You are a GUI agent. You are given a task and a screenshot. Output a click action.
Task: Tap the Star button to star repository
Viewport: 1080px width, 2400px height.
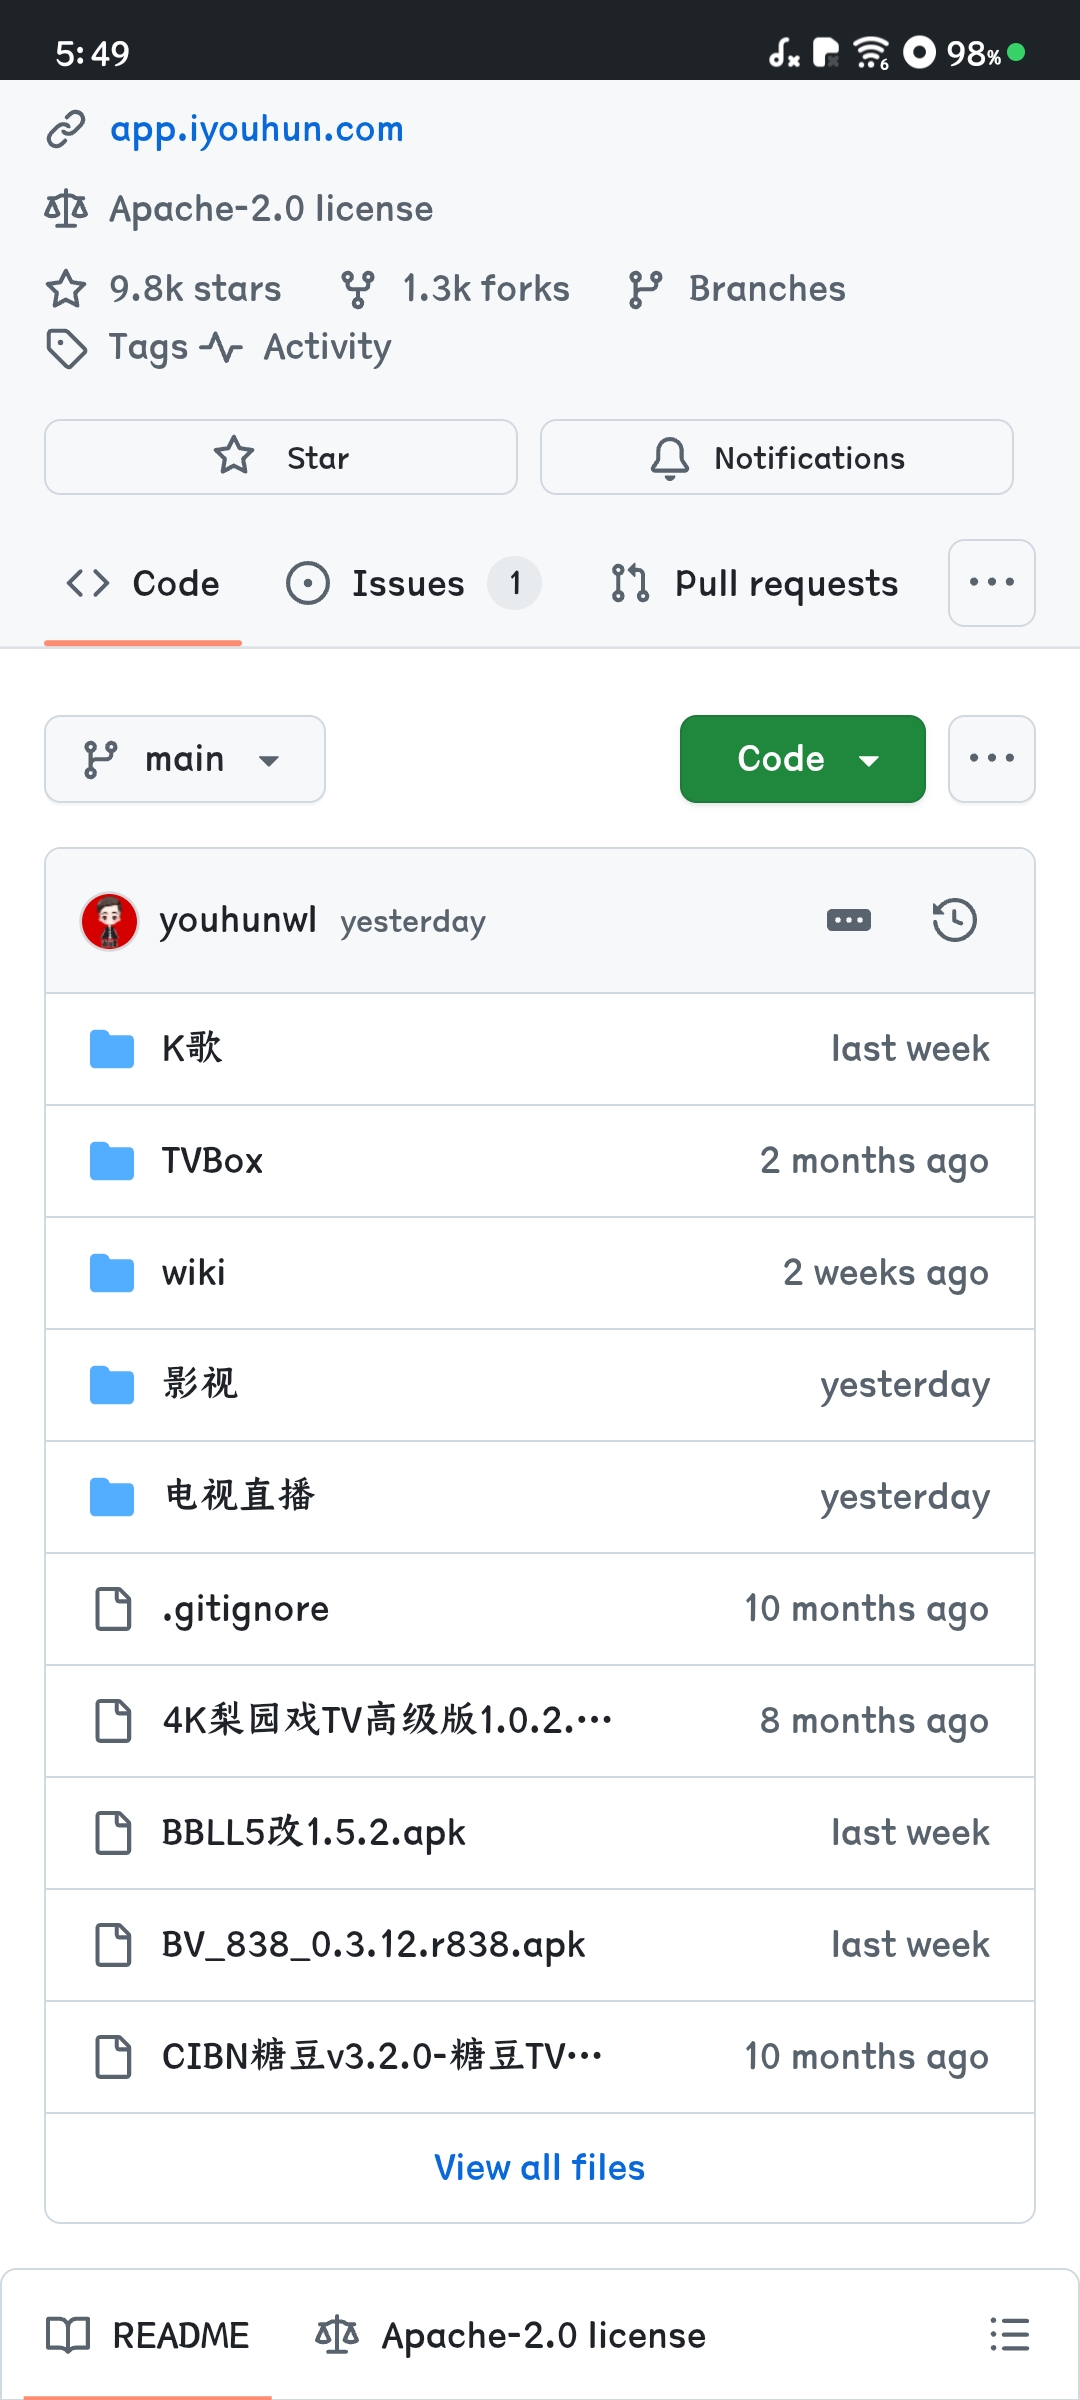click(281, 457)
